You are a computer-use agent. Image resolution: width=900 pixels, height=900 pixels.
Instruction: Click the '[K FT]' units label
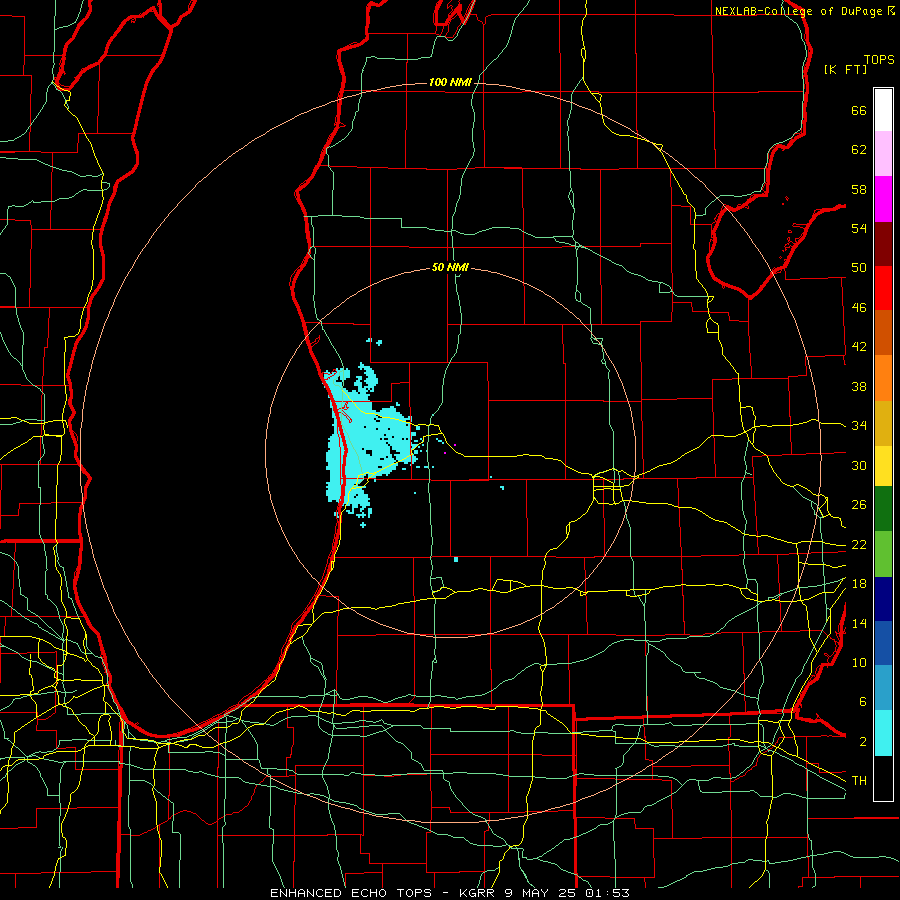click(x=845, y=69)
